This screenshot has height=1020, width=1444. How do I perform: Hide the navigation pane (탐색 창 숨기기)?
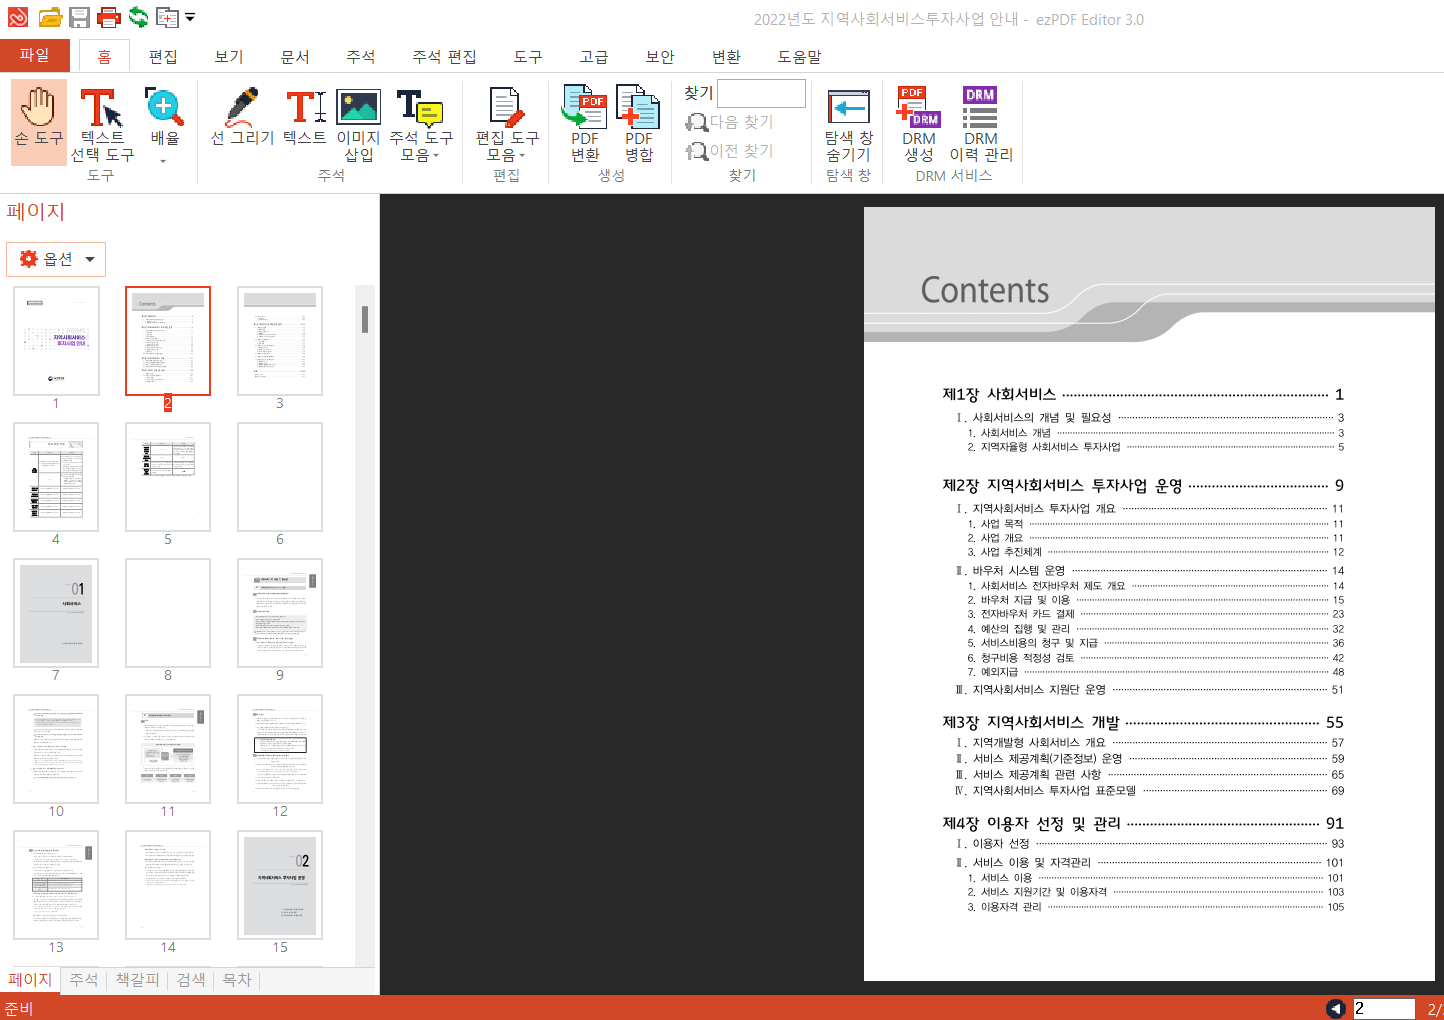tap(849, 124)
